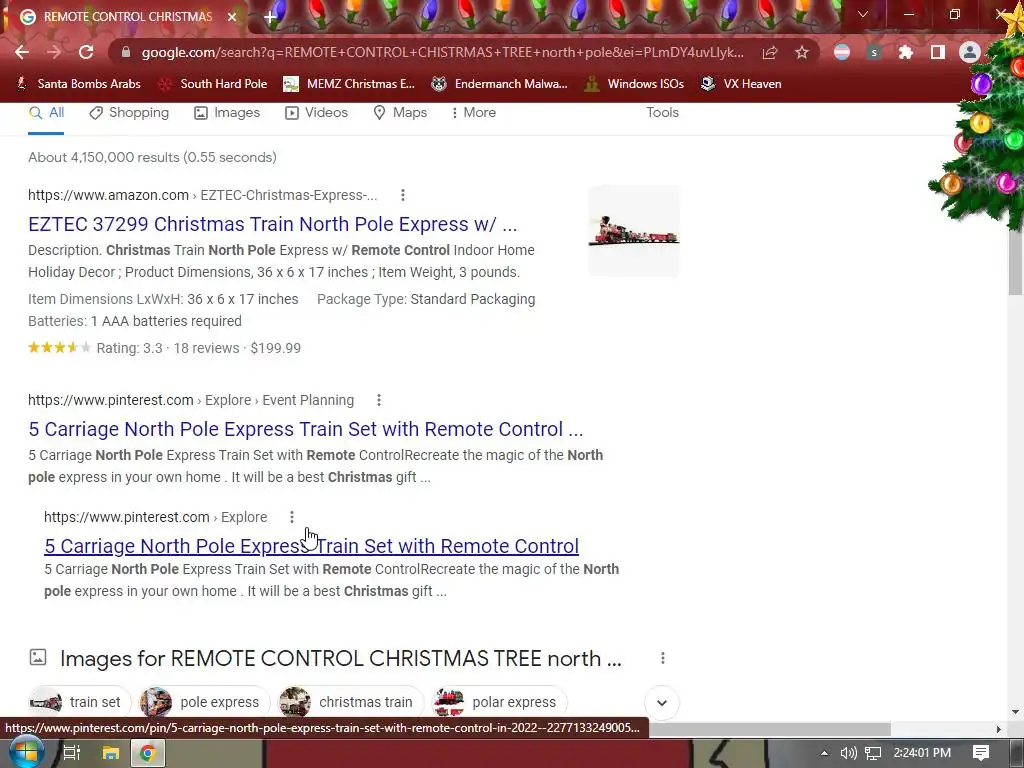
Task: Open options for pinterest Explore sub-result
Action: pos(292,517)
